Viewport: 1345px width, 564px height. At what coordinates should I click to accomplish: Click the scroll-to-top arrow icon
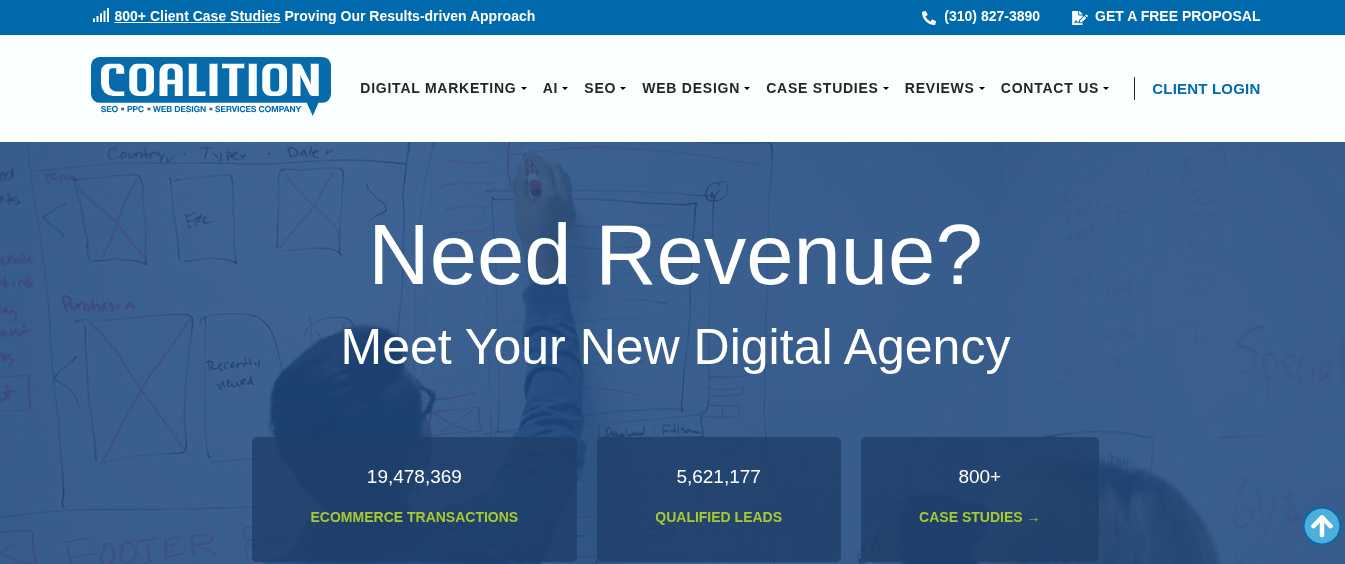[1321, 526]
